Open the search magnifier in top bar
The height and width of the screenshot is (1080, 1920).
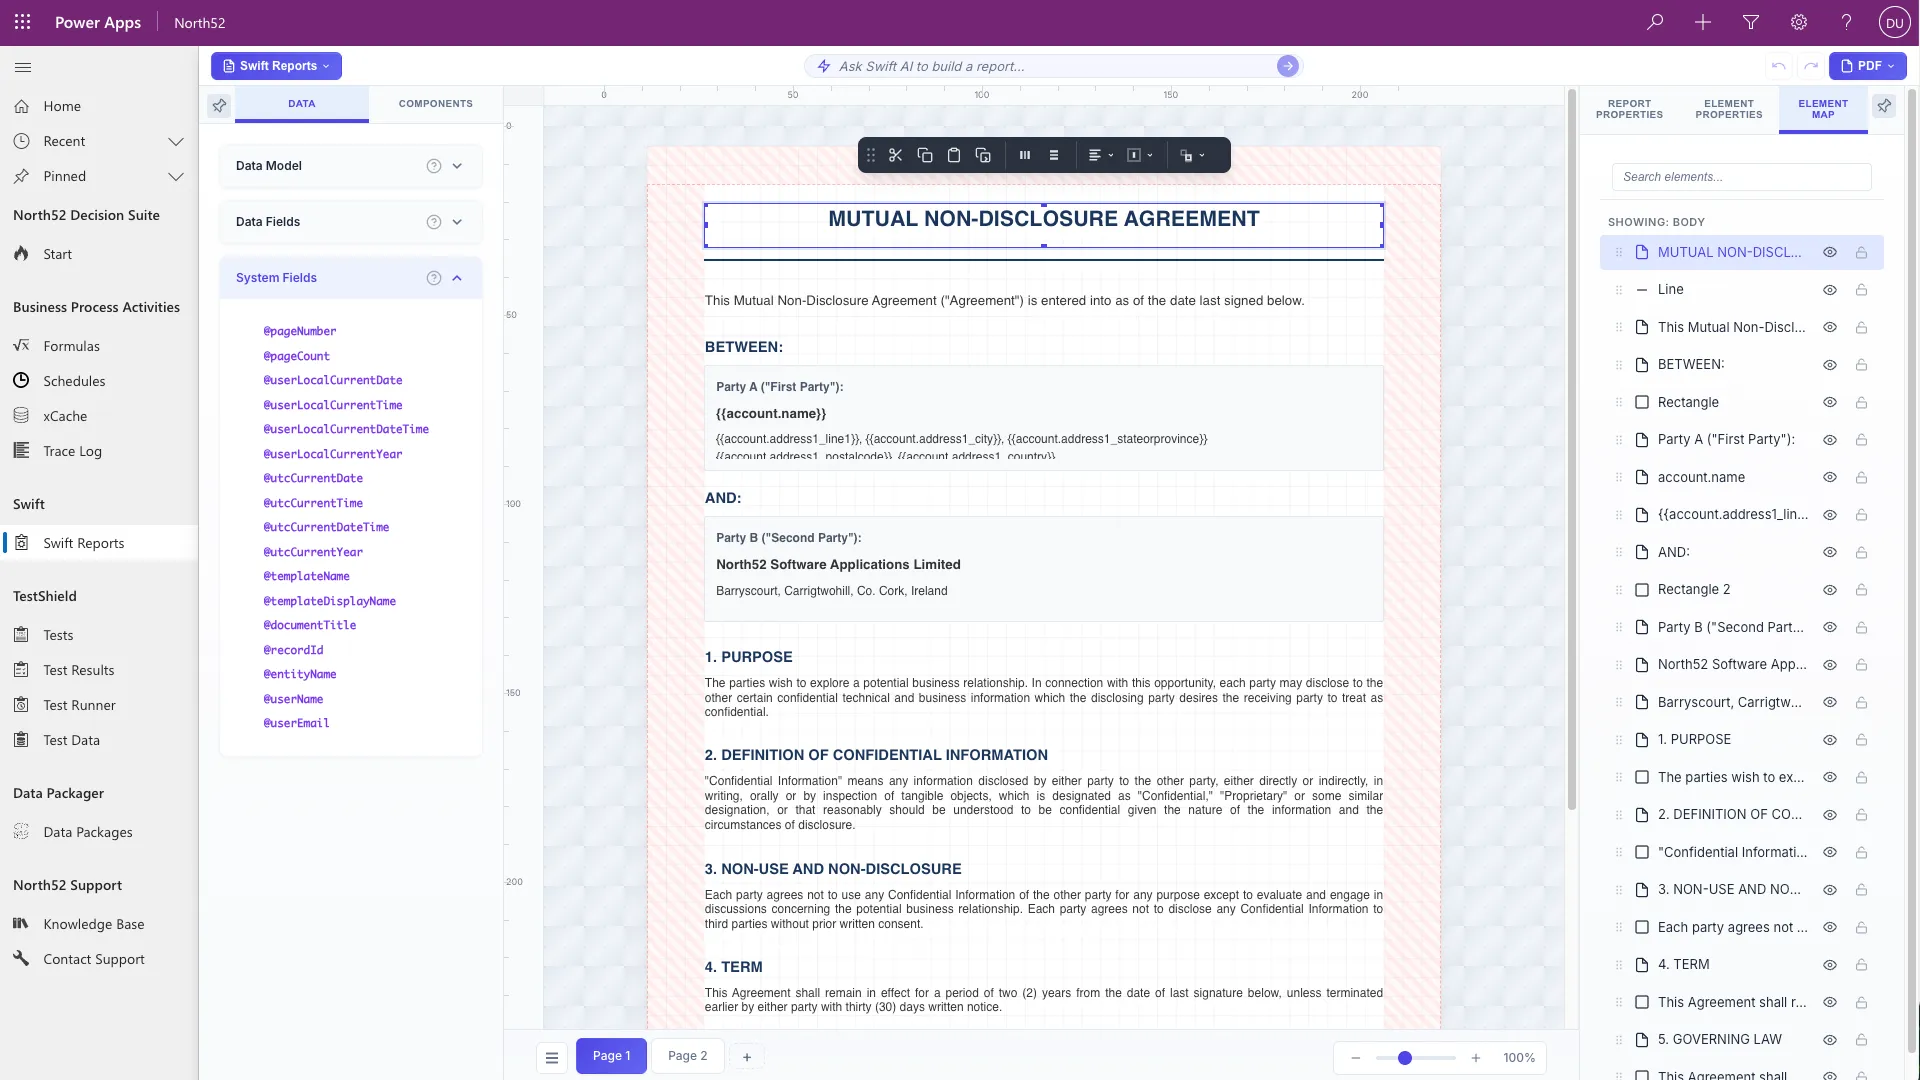point(1655,22)
